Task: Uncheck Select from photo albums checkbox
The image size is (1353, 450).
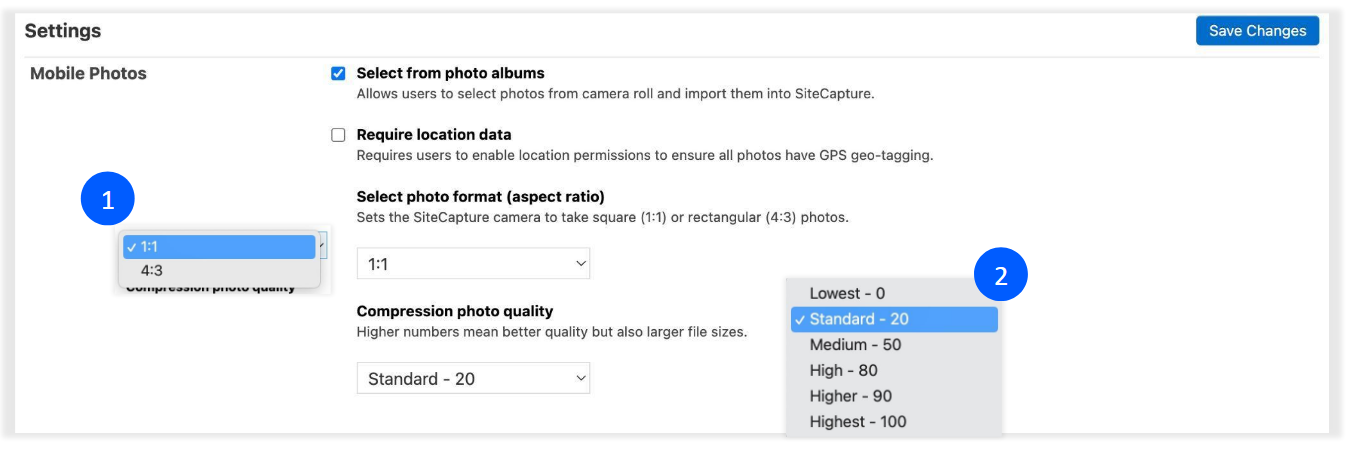Action: click(x=338, y=73)
